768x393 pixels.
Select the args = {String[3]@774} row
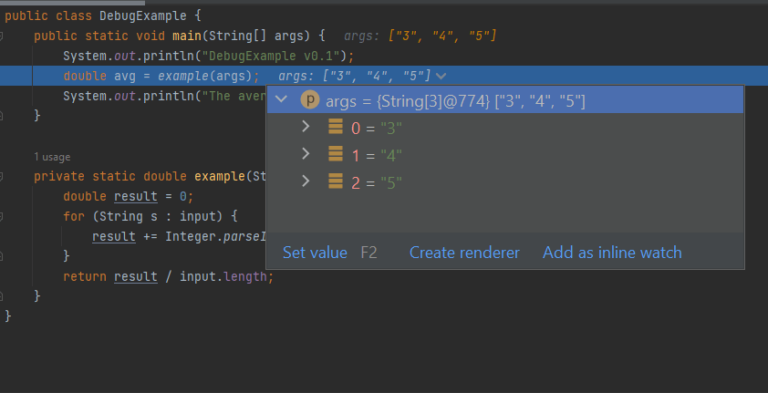pos(505,100)
